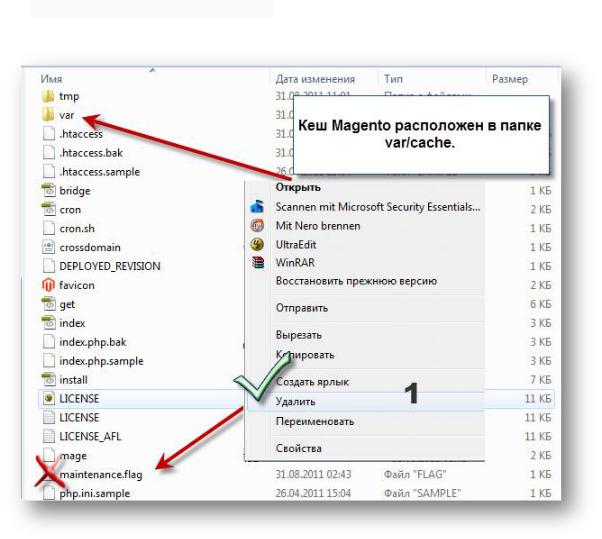
Task: Open the Отправить submenu
Action: 302,308
